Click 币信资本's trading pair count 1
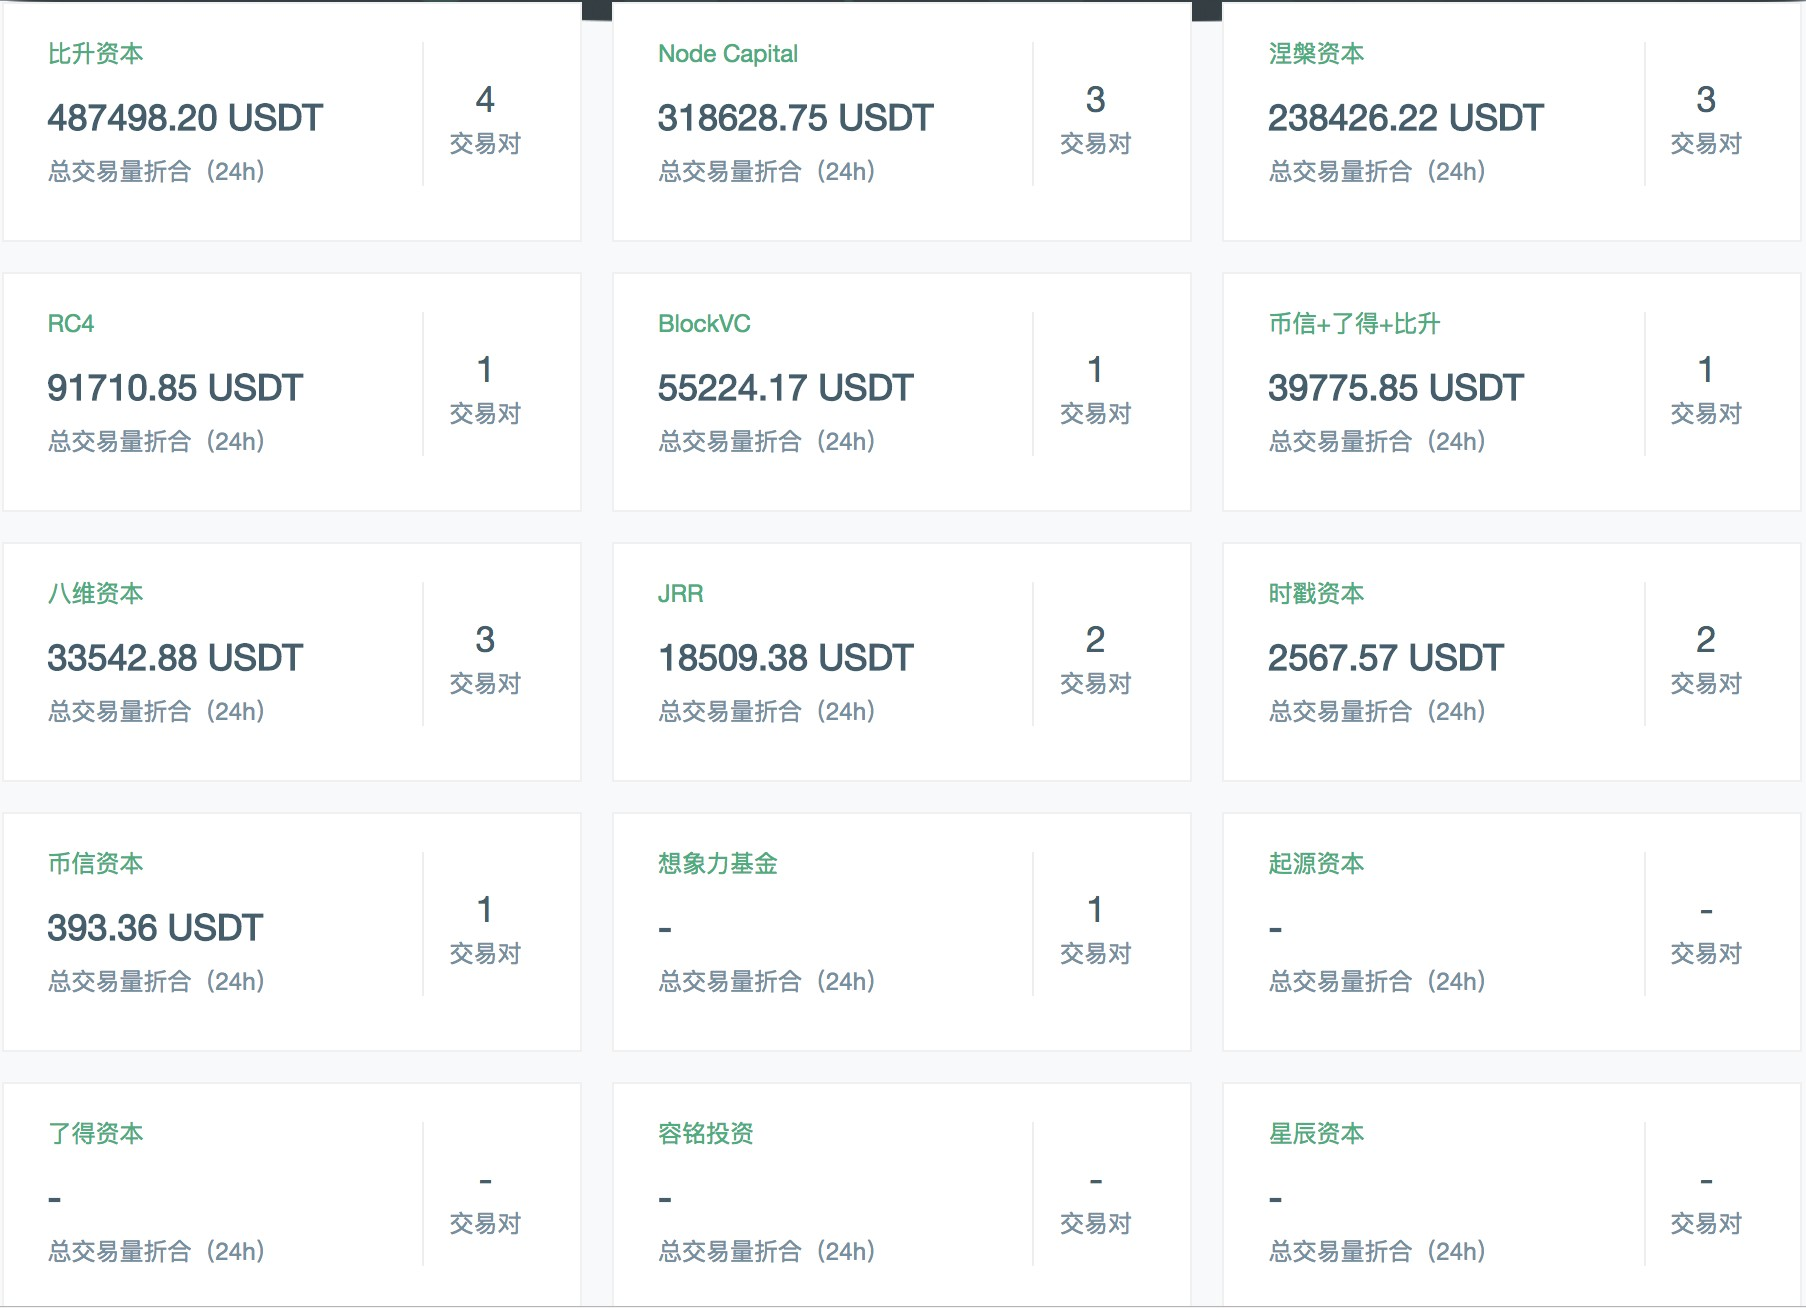The image size is (1806, 1308). tap(485, 910)
